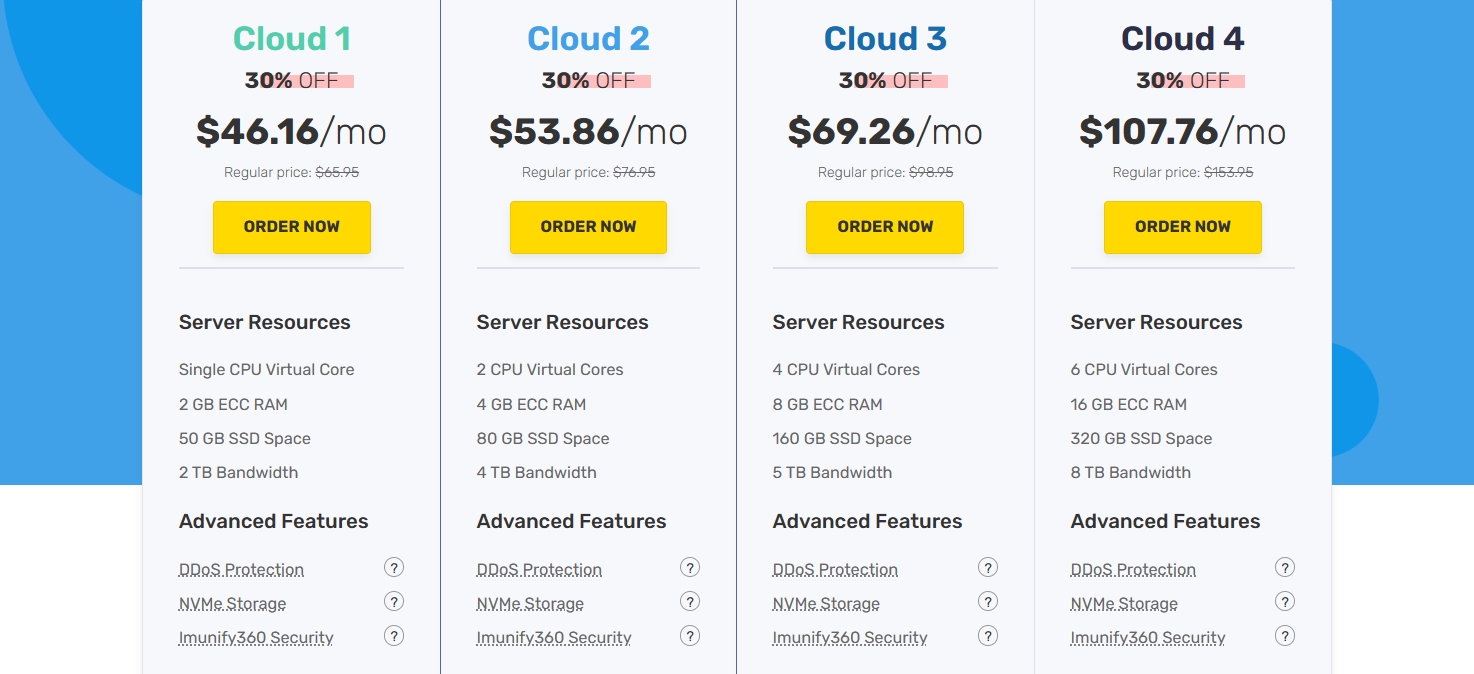Click the Cloud 3 plan heading
Screen dimensions: 1474x674
tap(885, 39)
